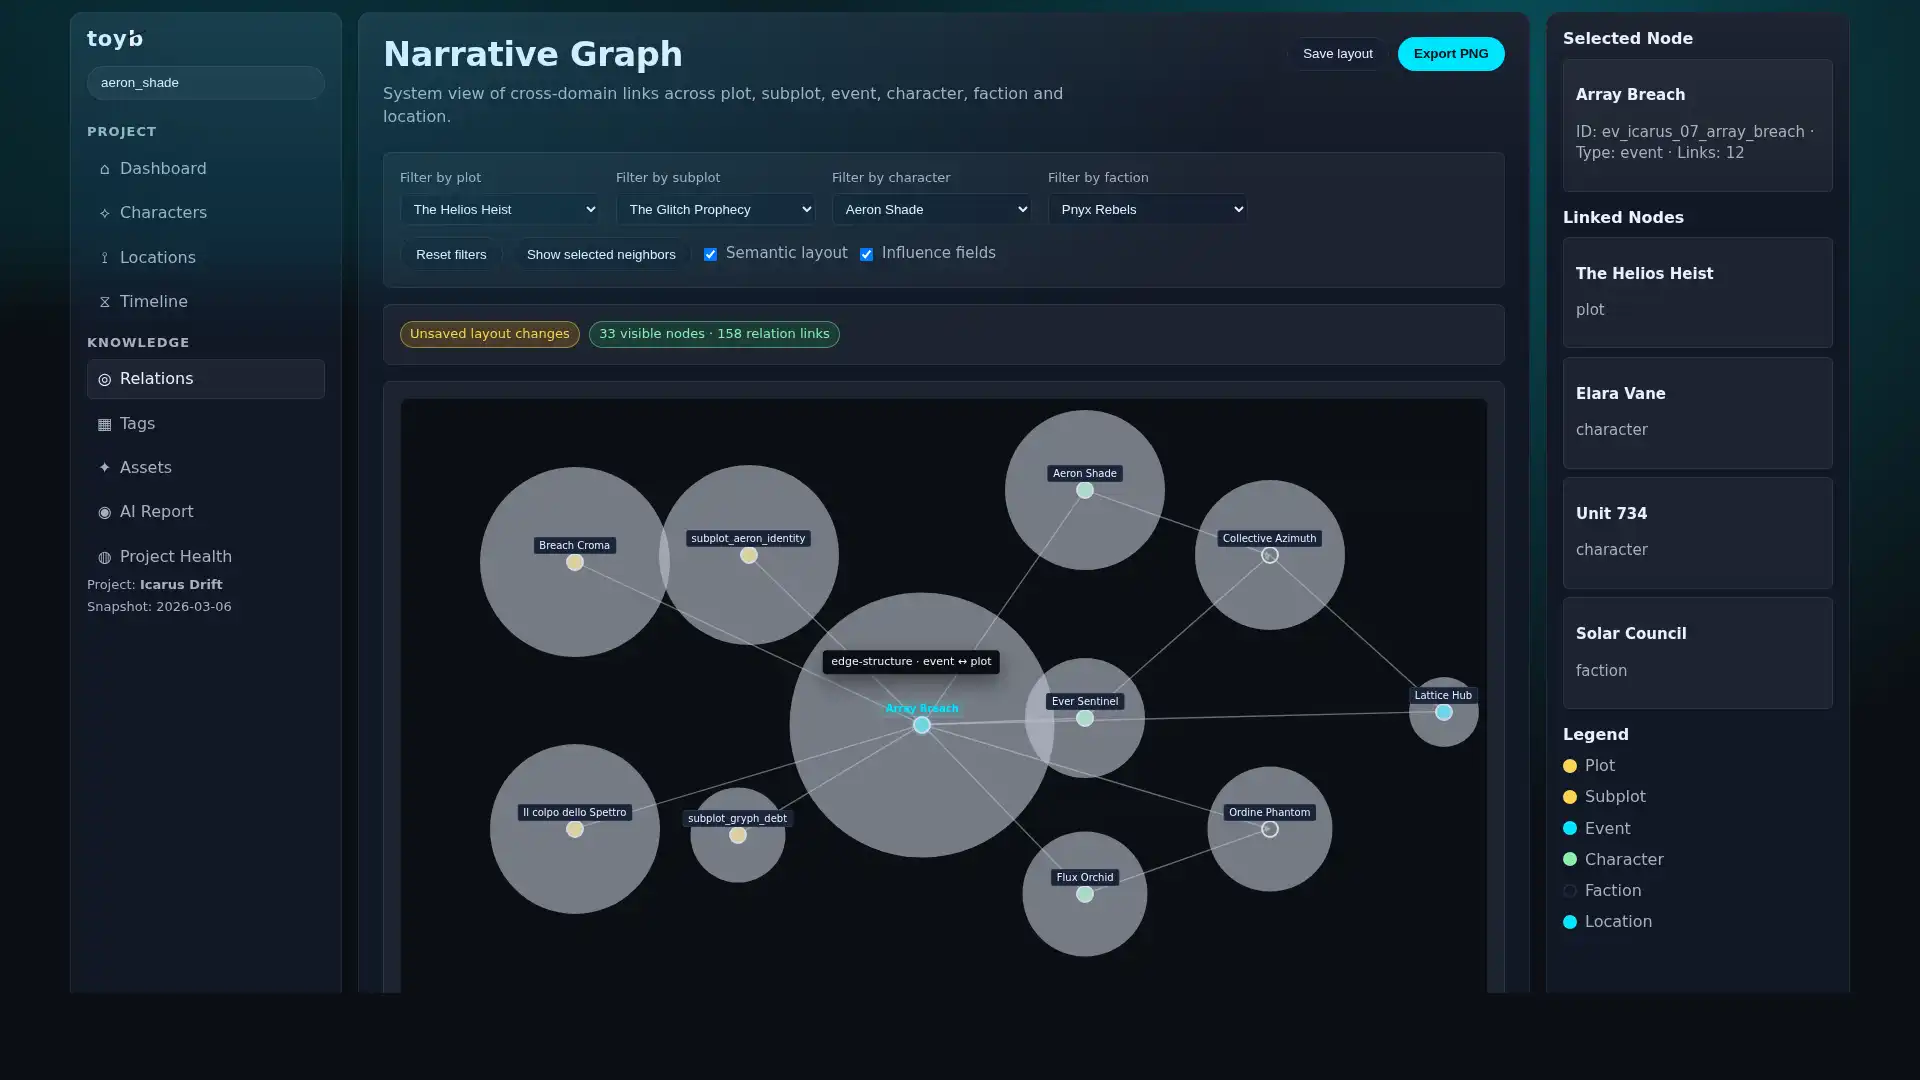Open the Filter by subplot dropdown
The width and height of the screenshot is (1920, 1080).
[715, 209]
